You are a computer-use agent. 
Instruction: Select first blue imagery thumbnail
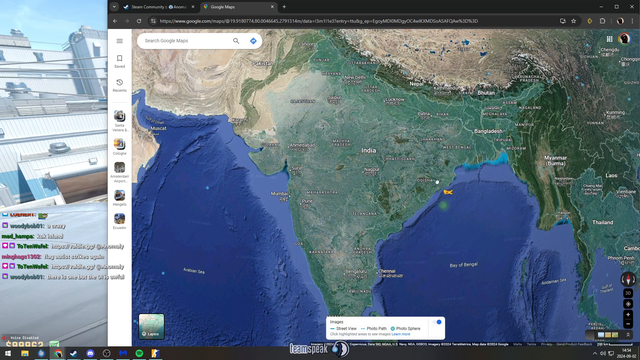[601, 335]
